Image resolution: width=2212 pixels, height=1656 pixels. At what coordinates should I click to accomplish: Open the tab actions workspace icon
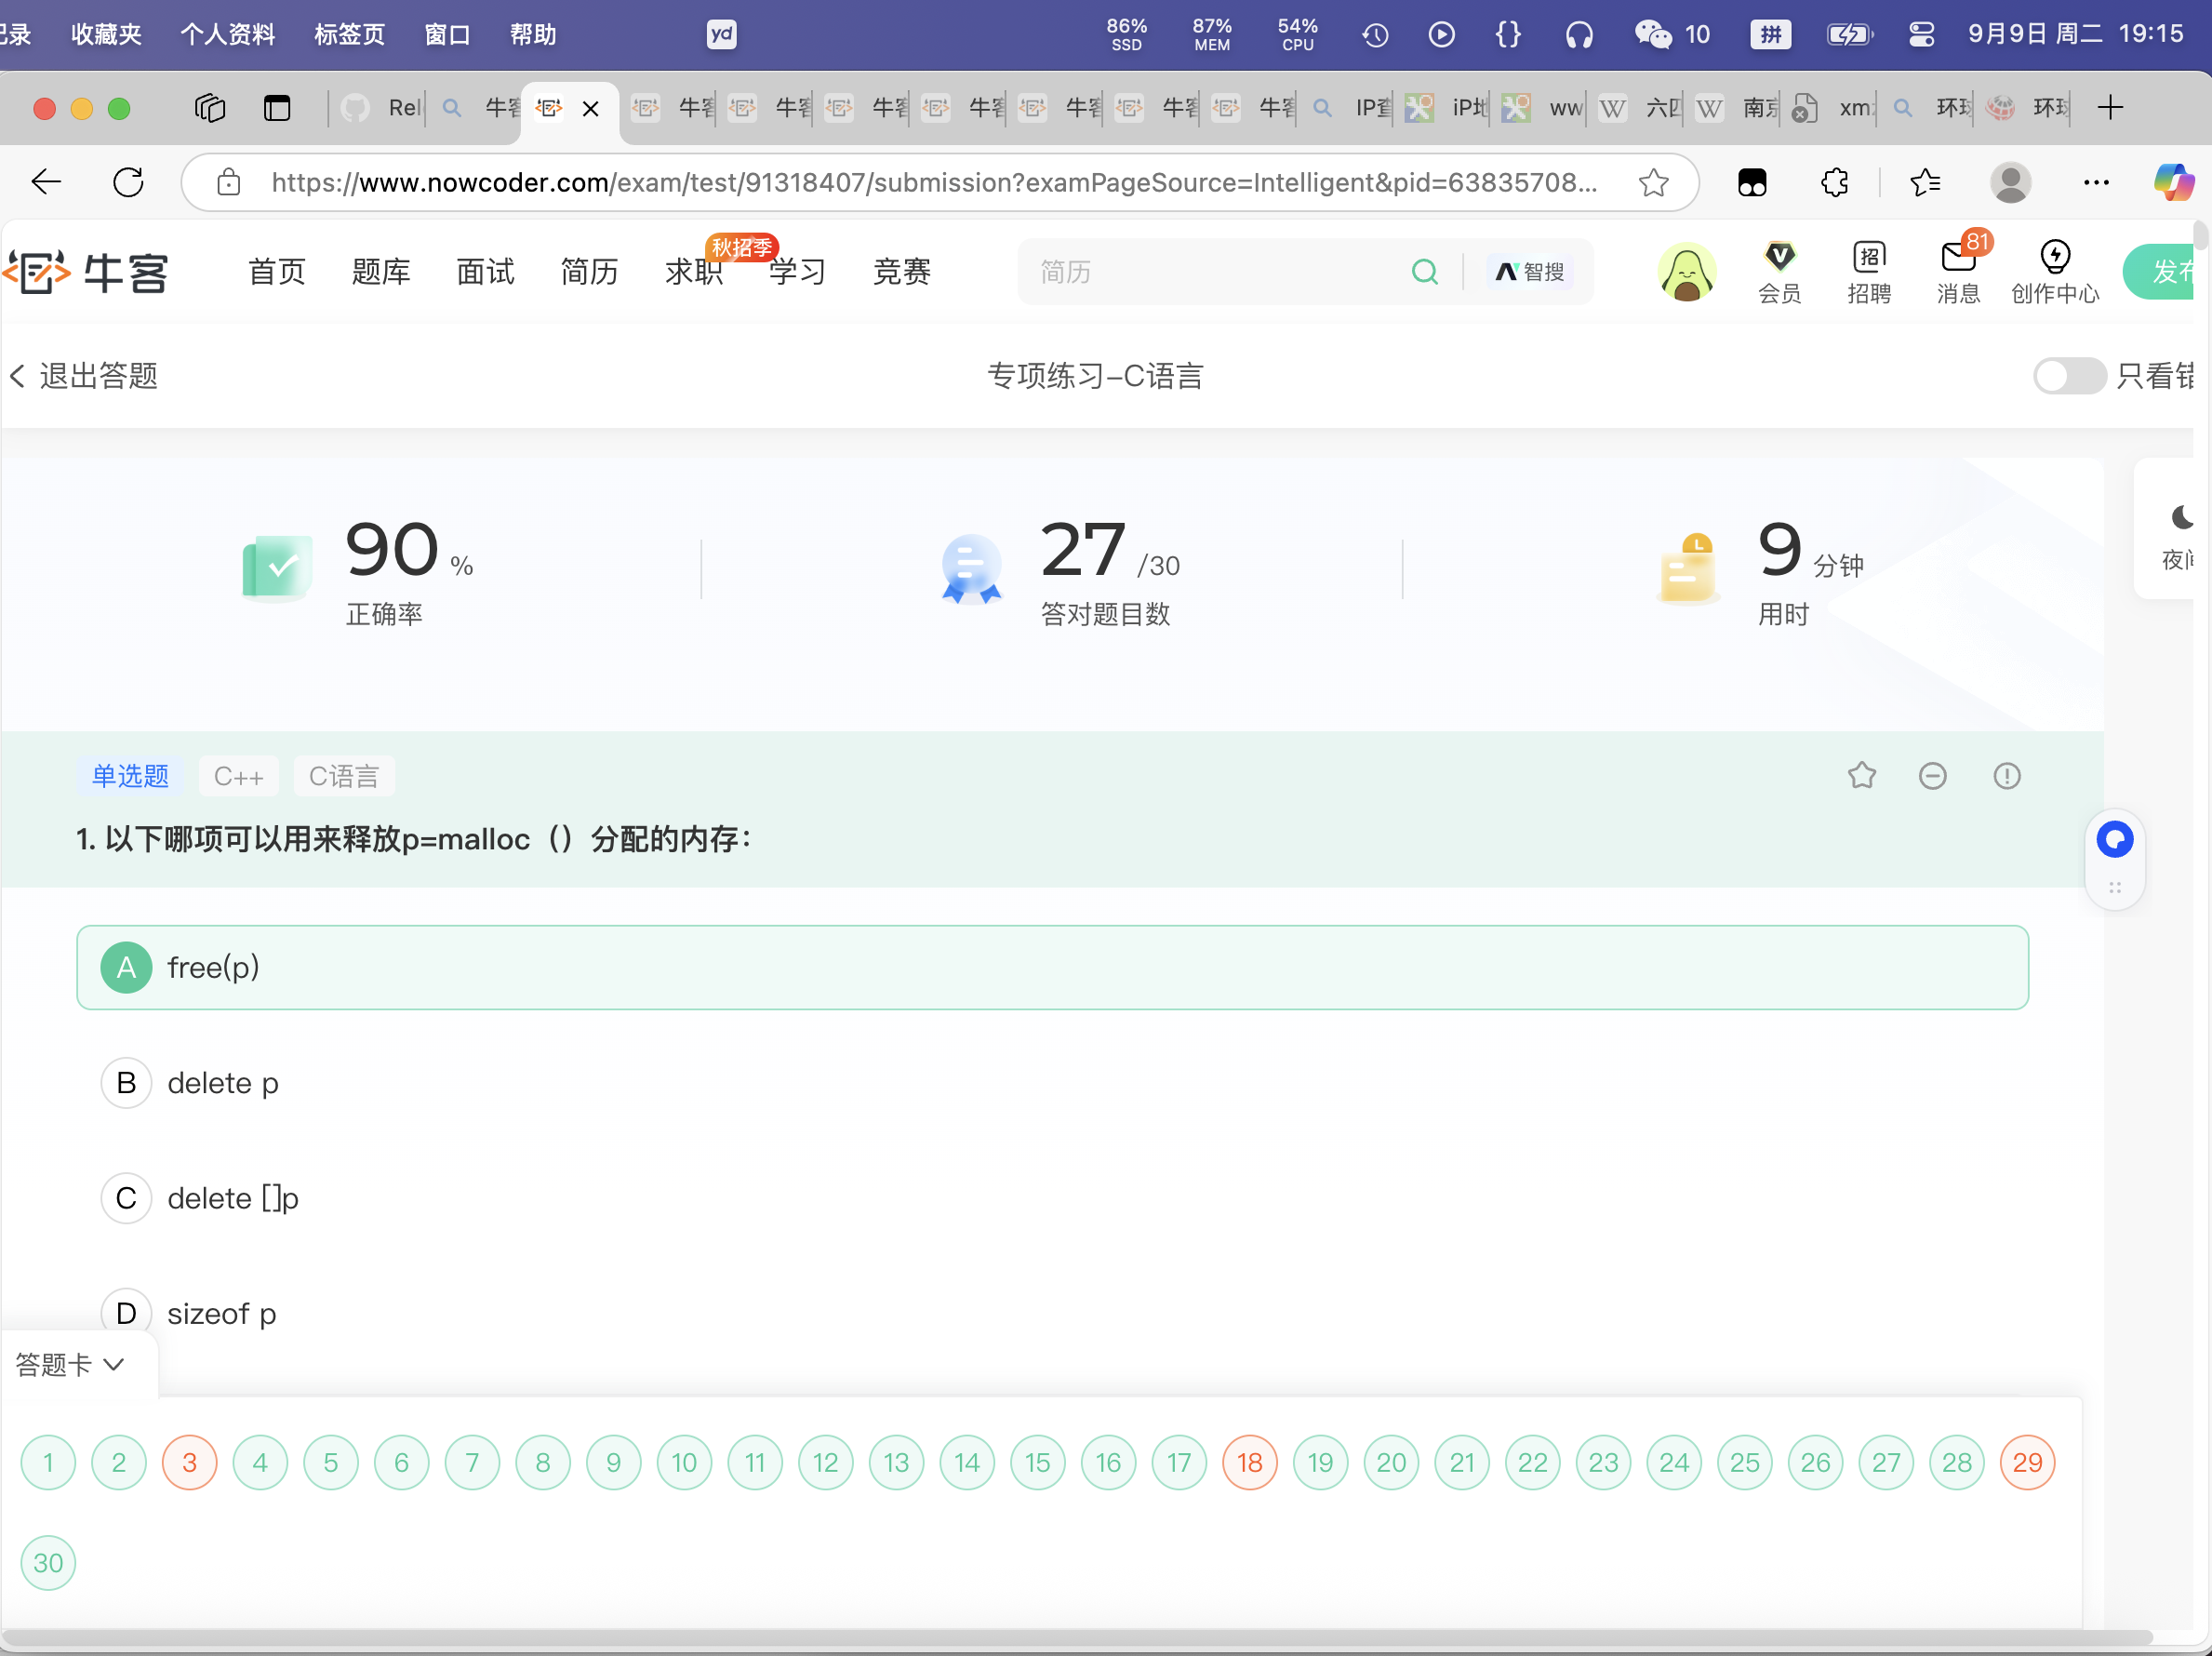210,107
